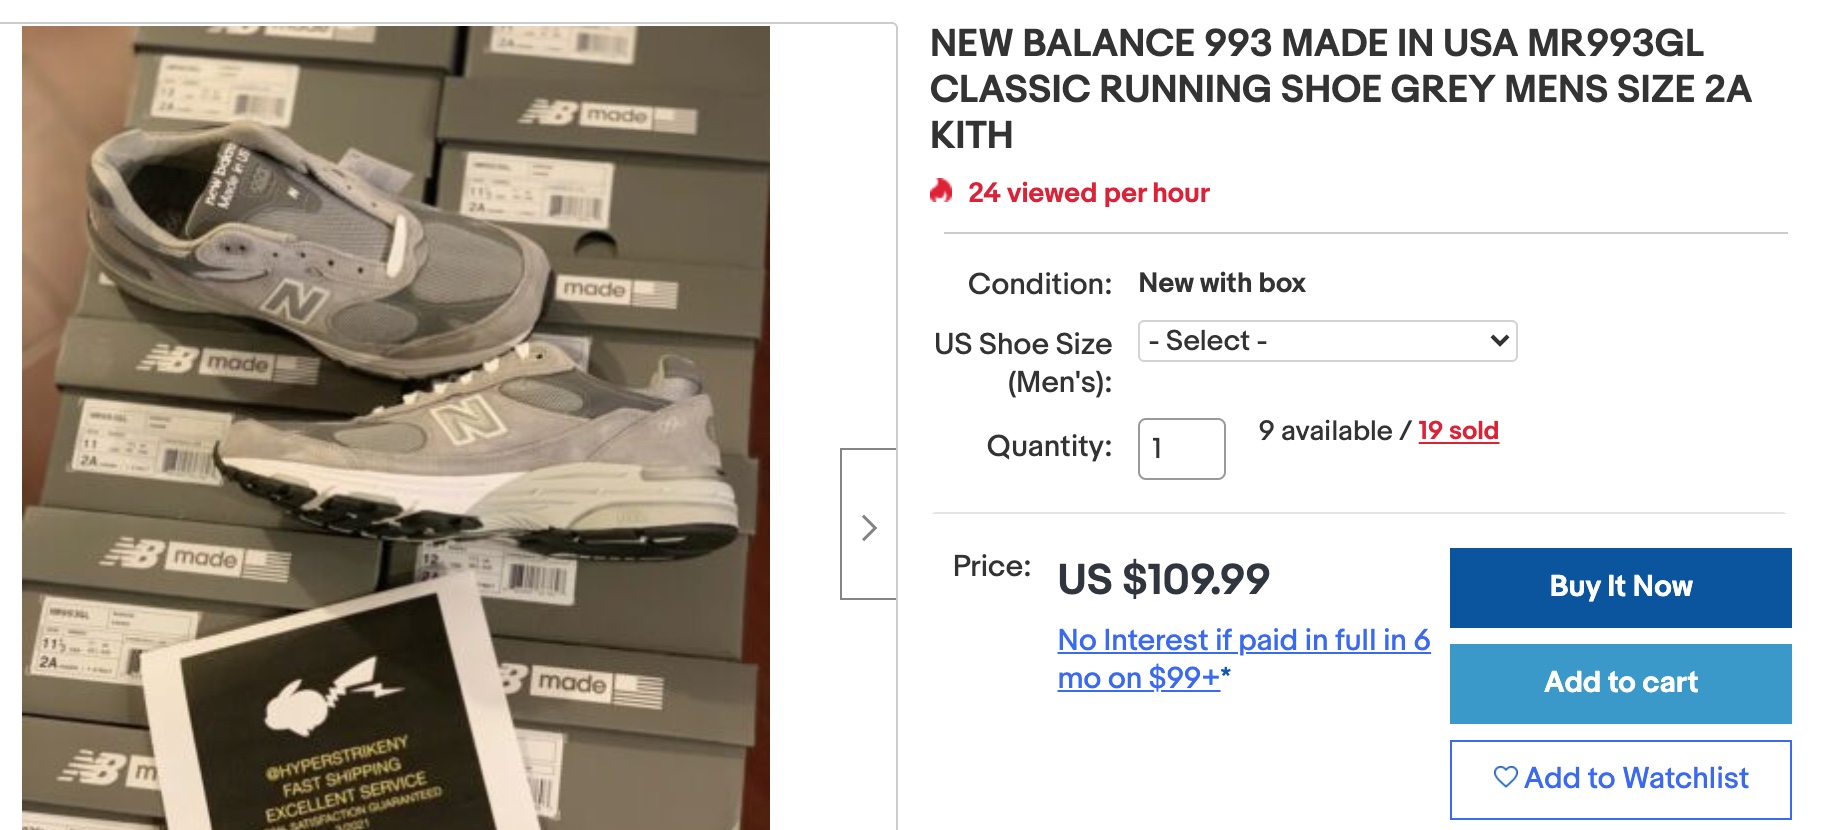Viewport: 1824px width, 830px height.
Task: Open the US Shoe Size dropdown
Action: 1327,341
